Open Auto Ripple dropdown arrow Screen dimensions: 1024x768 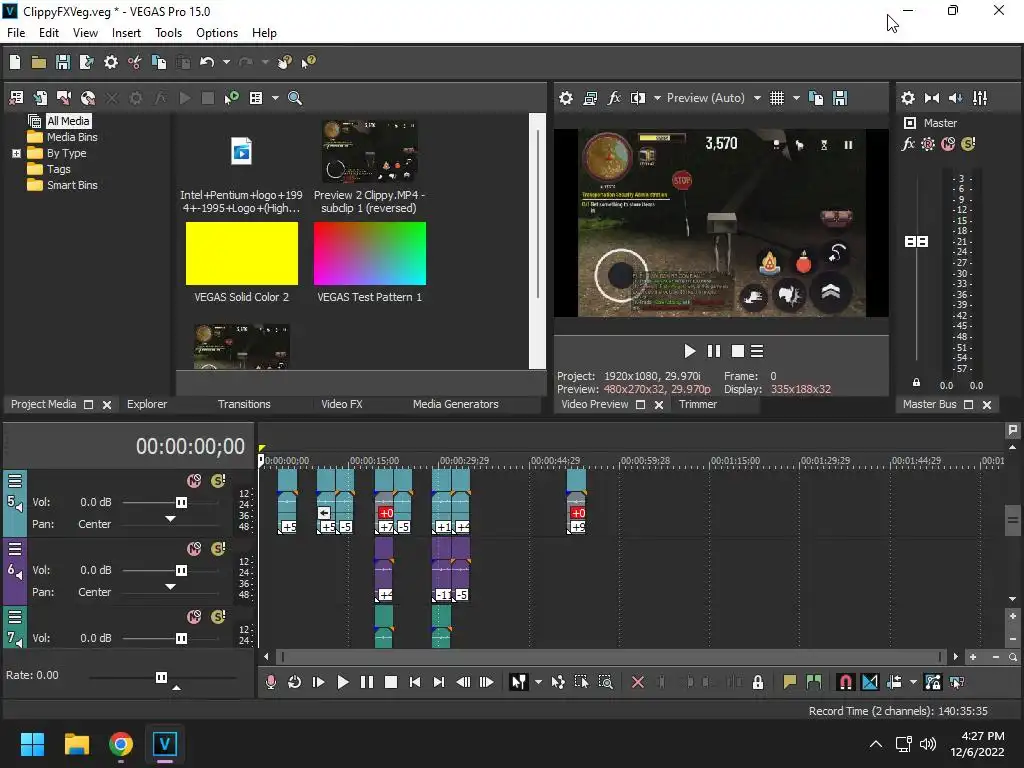[x=913, y=682]
